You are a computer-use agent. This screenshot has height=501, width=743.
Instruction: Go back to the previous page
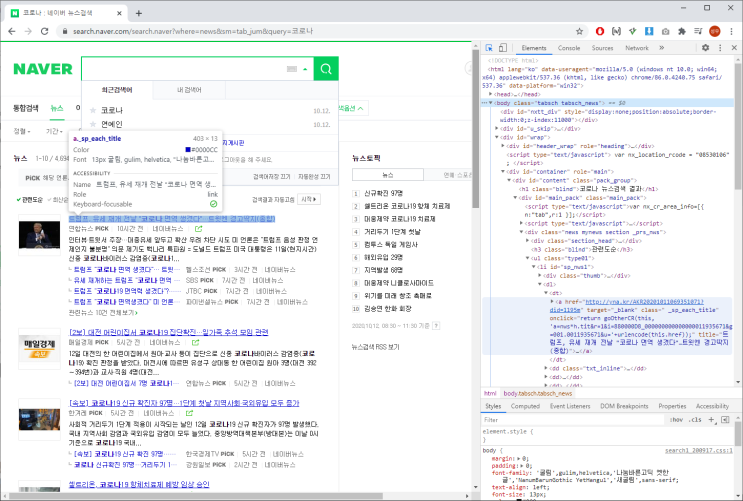[12, 31]
